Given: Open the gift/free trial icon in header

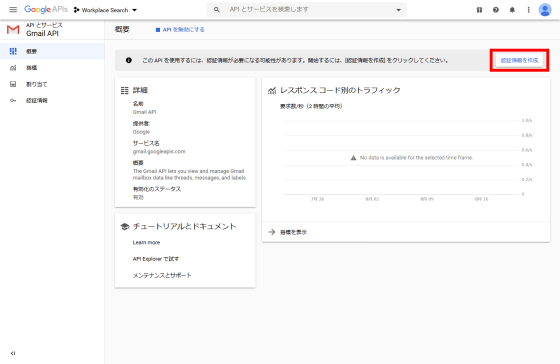Looking at the screenshot, I should click(x=479, y=10).
